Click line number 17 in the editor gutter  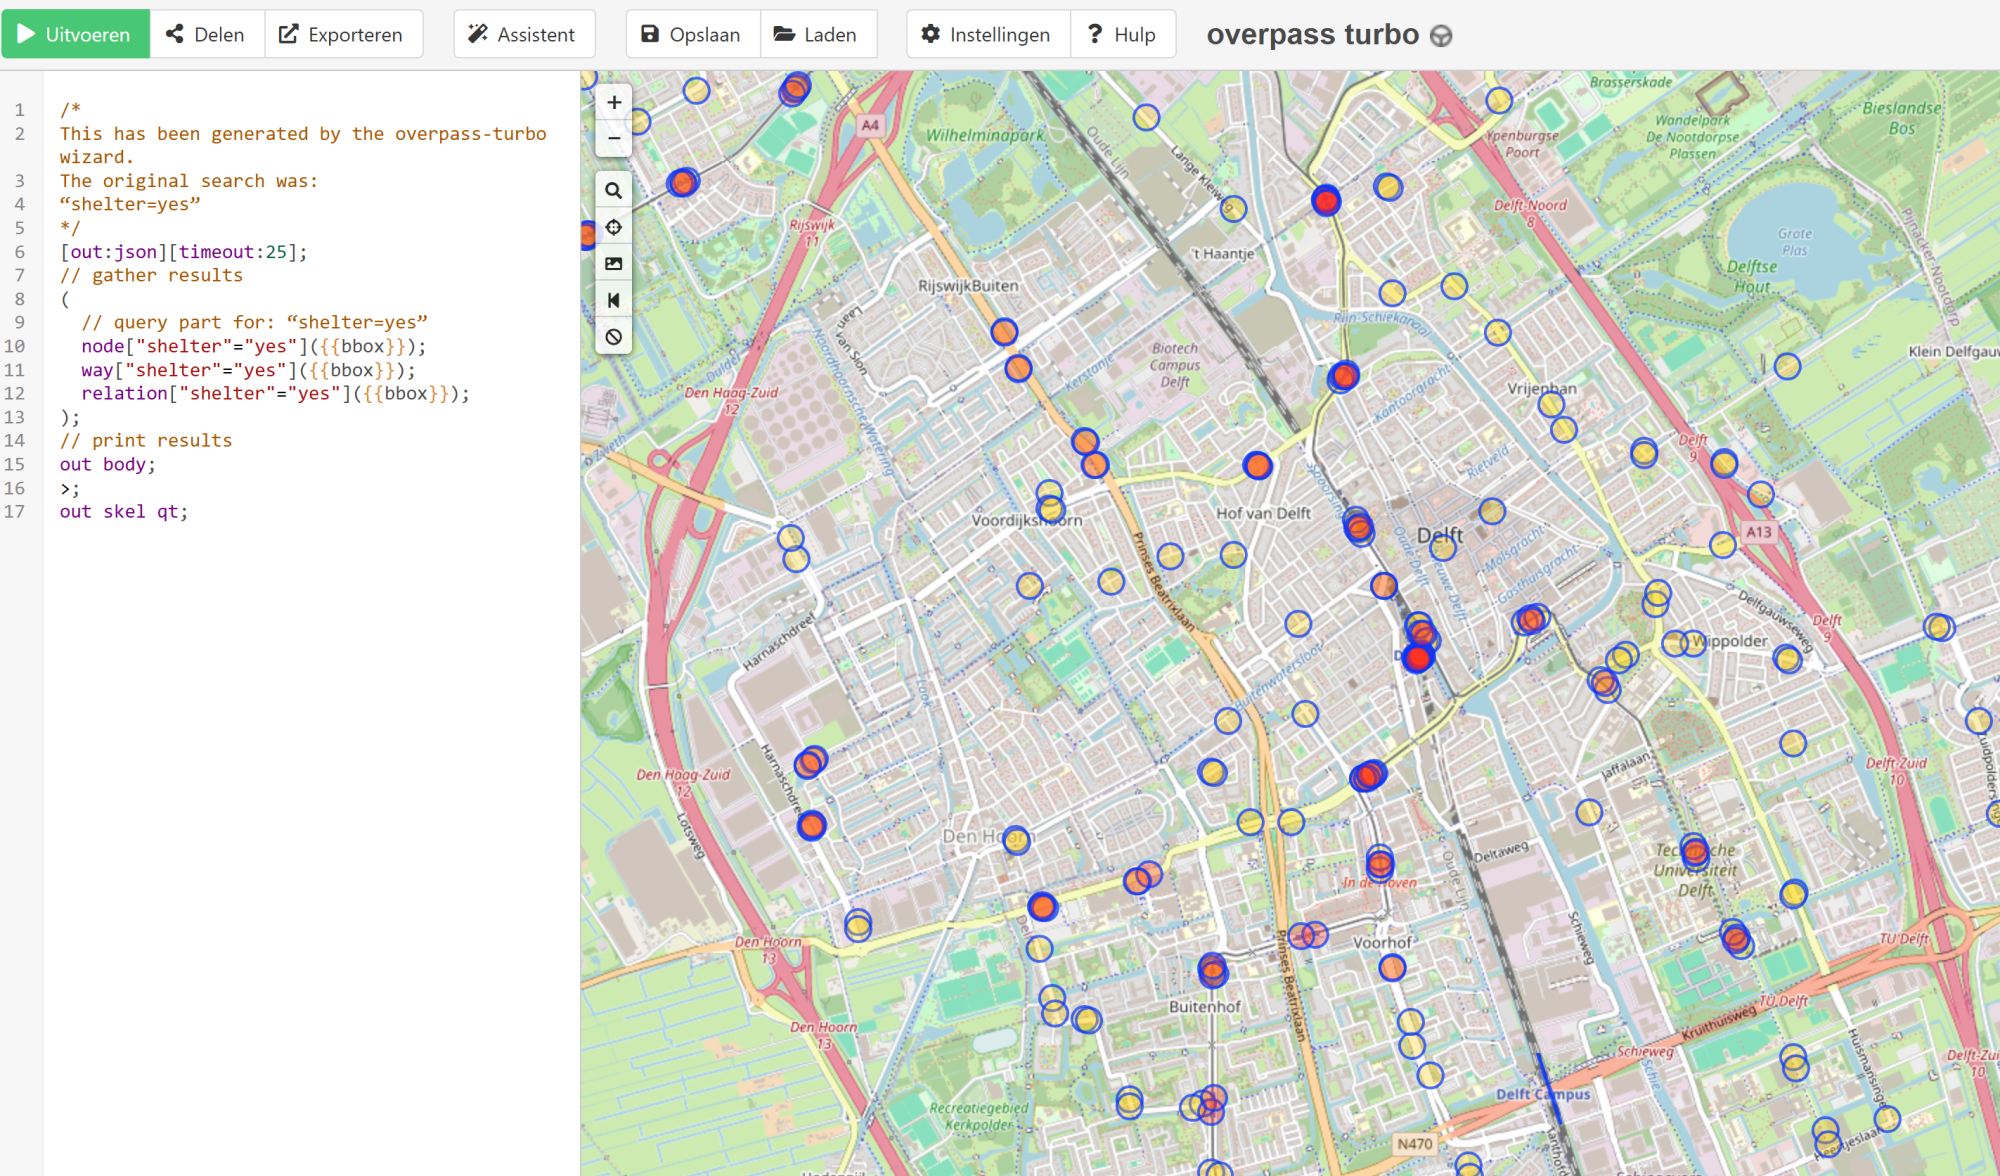click(x=14, y=511)
